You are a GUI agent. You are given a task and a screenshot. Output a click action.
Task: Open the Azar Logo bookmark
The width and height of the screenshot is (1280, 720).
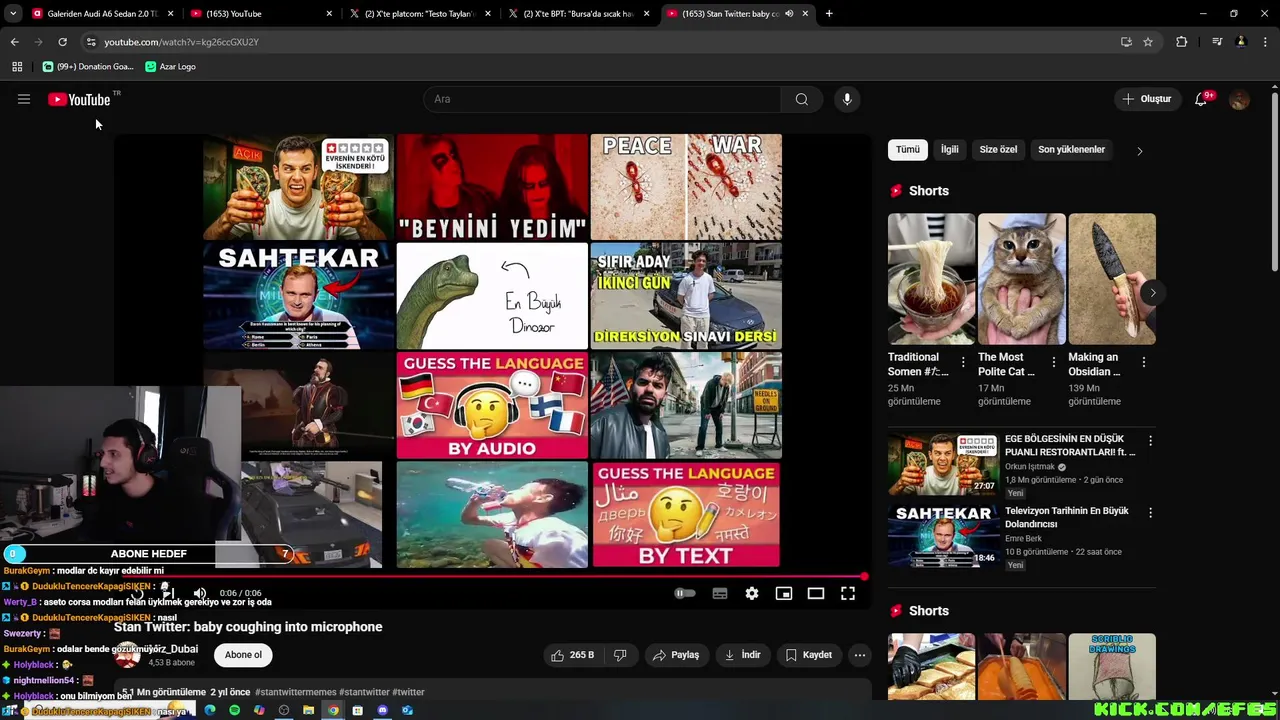pyautogui.click(x=170, y=66)
